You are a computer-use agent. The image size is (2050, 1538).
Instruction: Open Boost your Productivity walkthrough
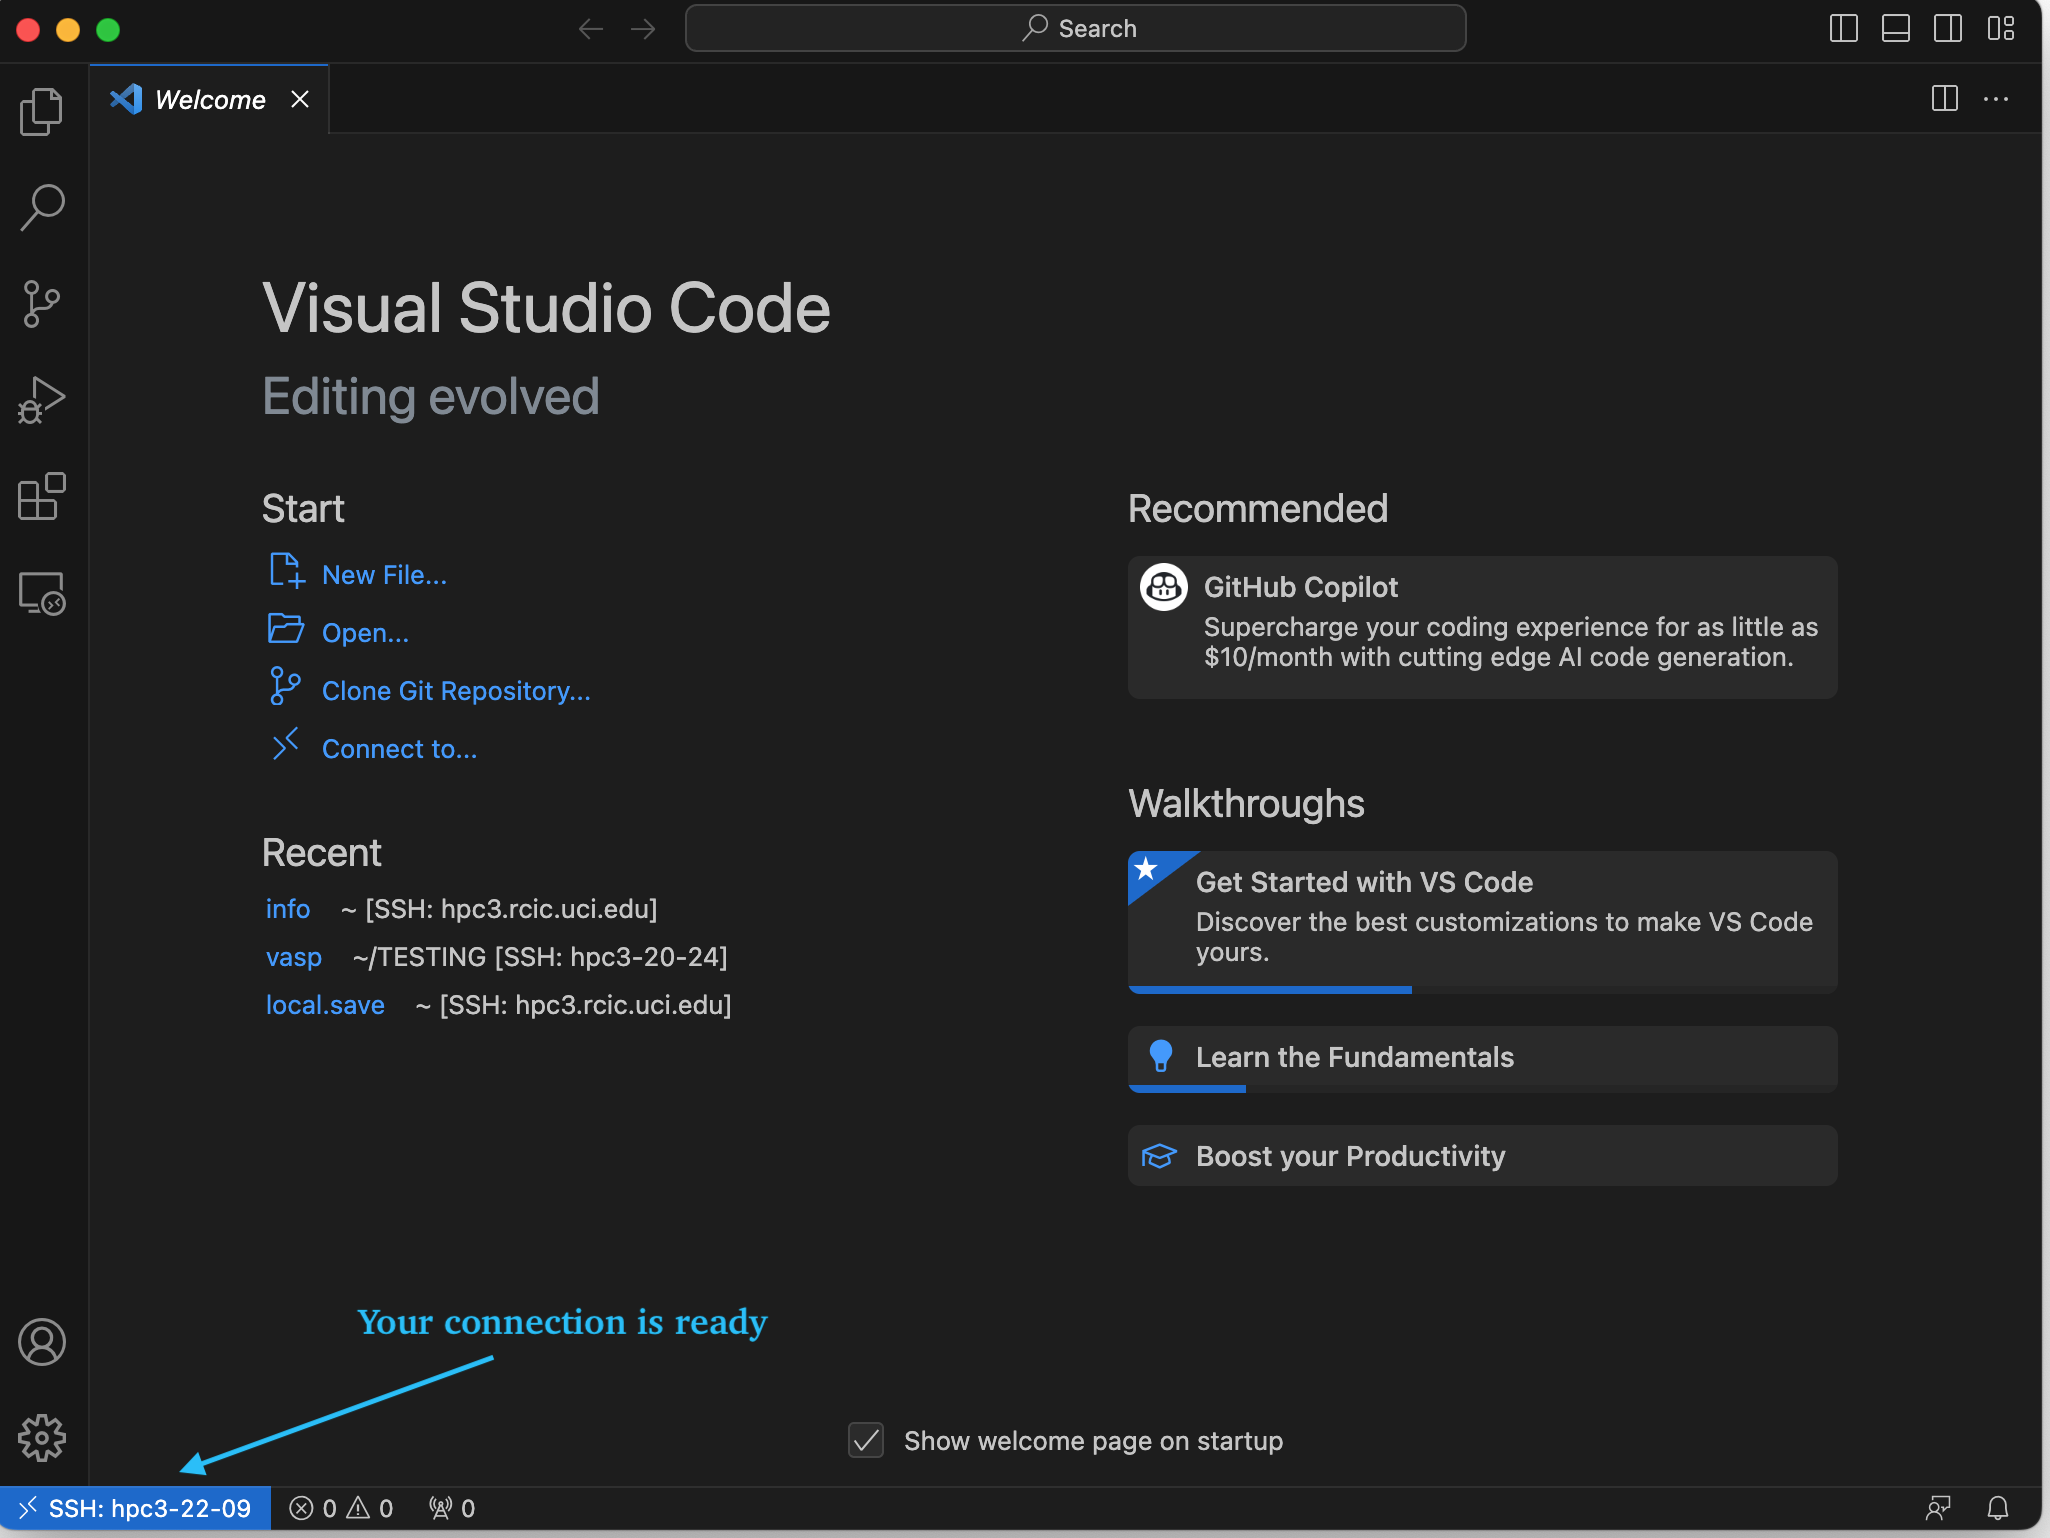click(1482, 1156)
